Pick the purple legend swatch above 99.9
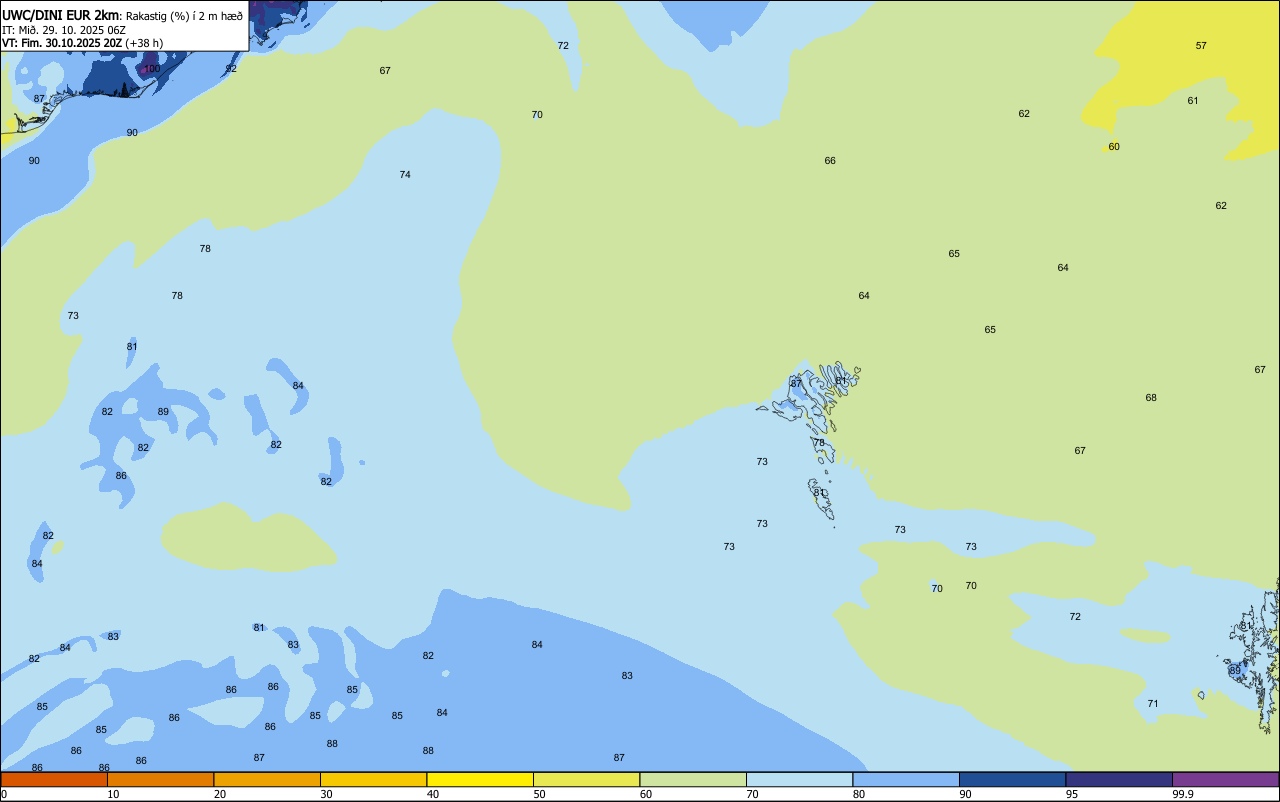The width and height of the screenshot is (1280, 802). click(x=1226, y=779)
